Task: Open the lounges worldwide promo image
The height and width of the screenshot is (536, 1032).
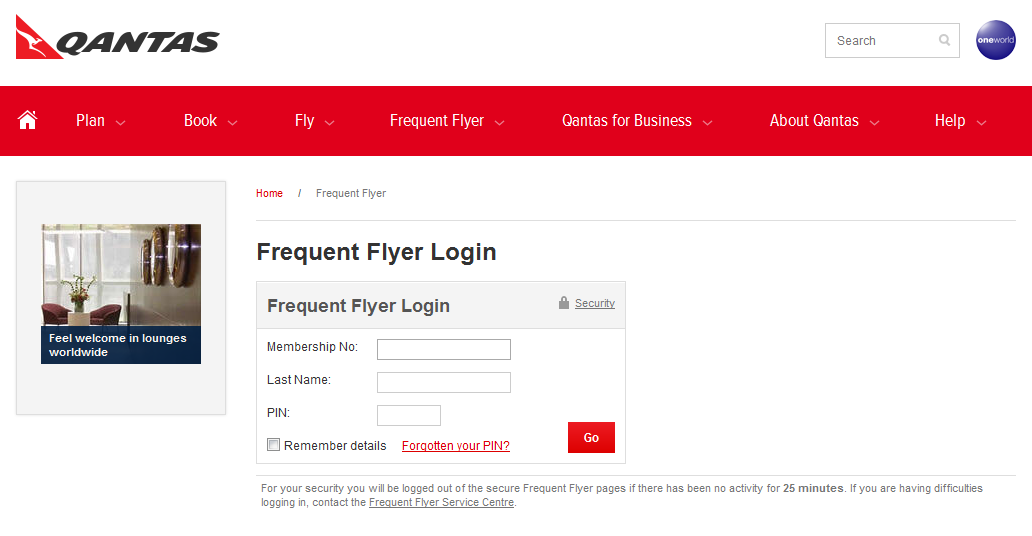Action: tap(121, 294)
